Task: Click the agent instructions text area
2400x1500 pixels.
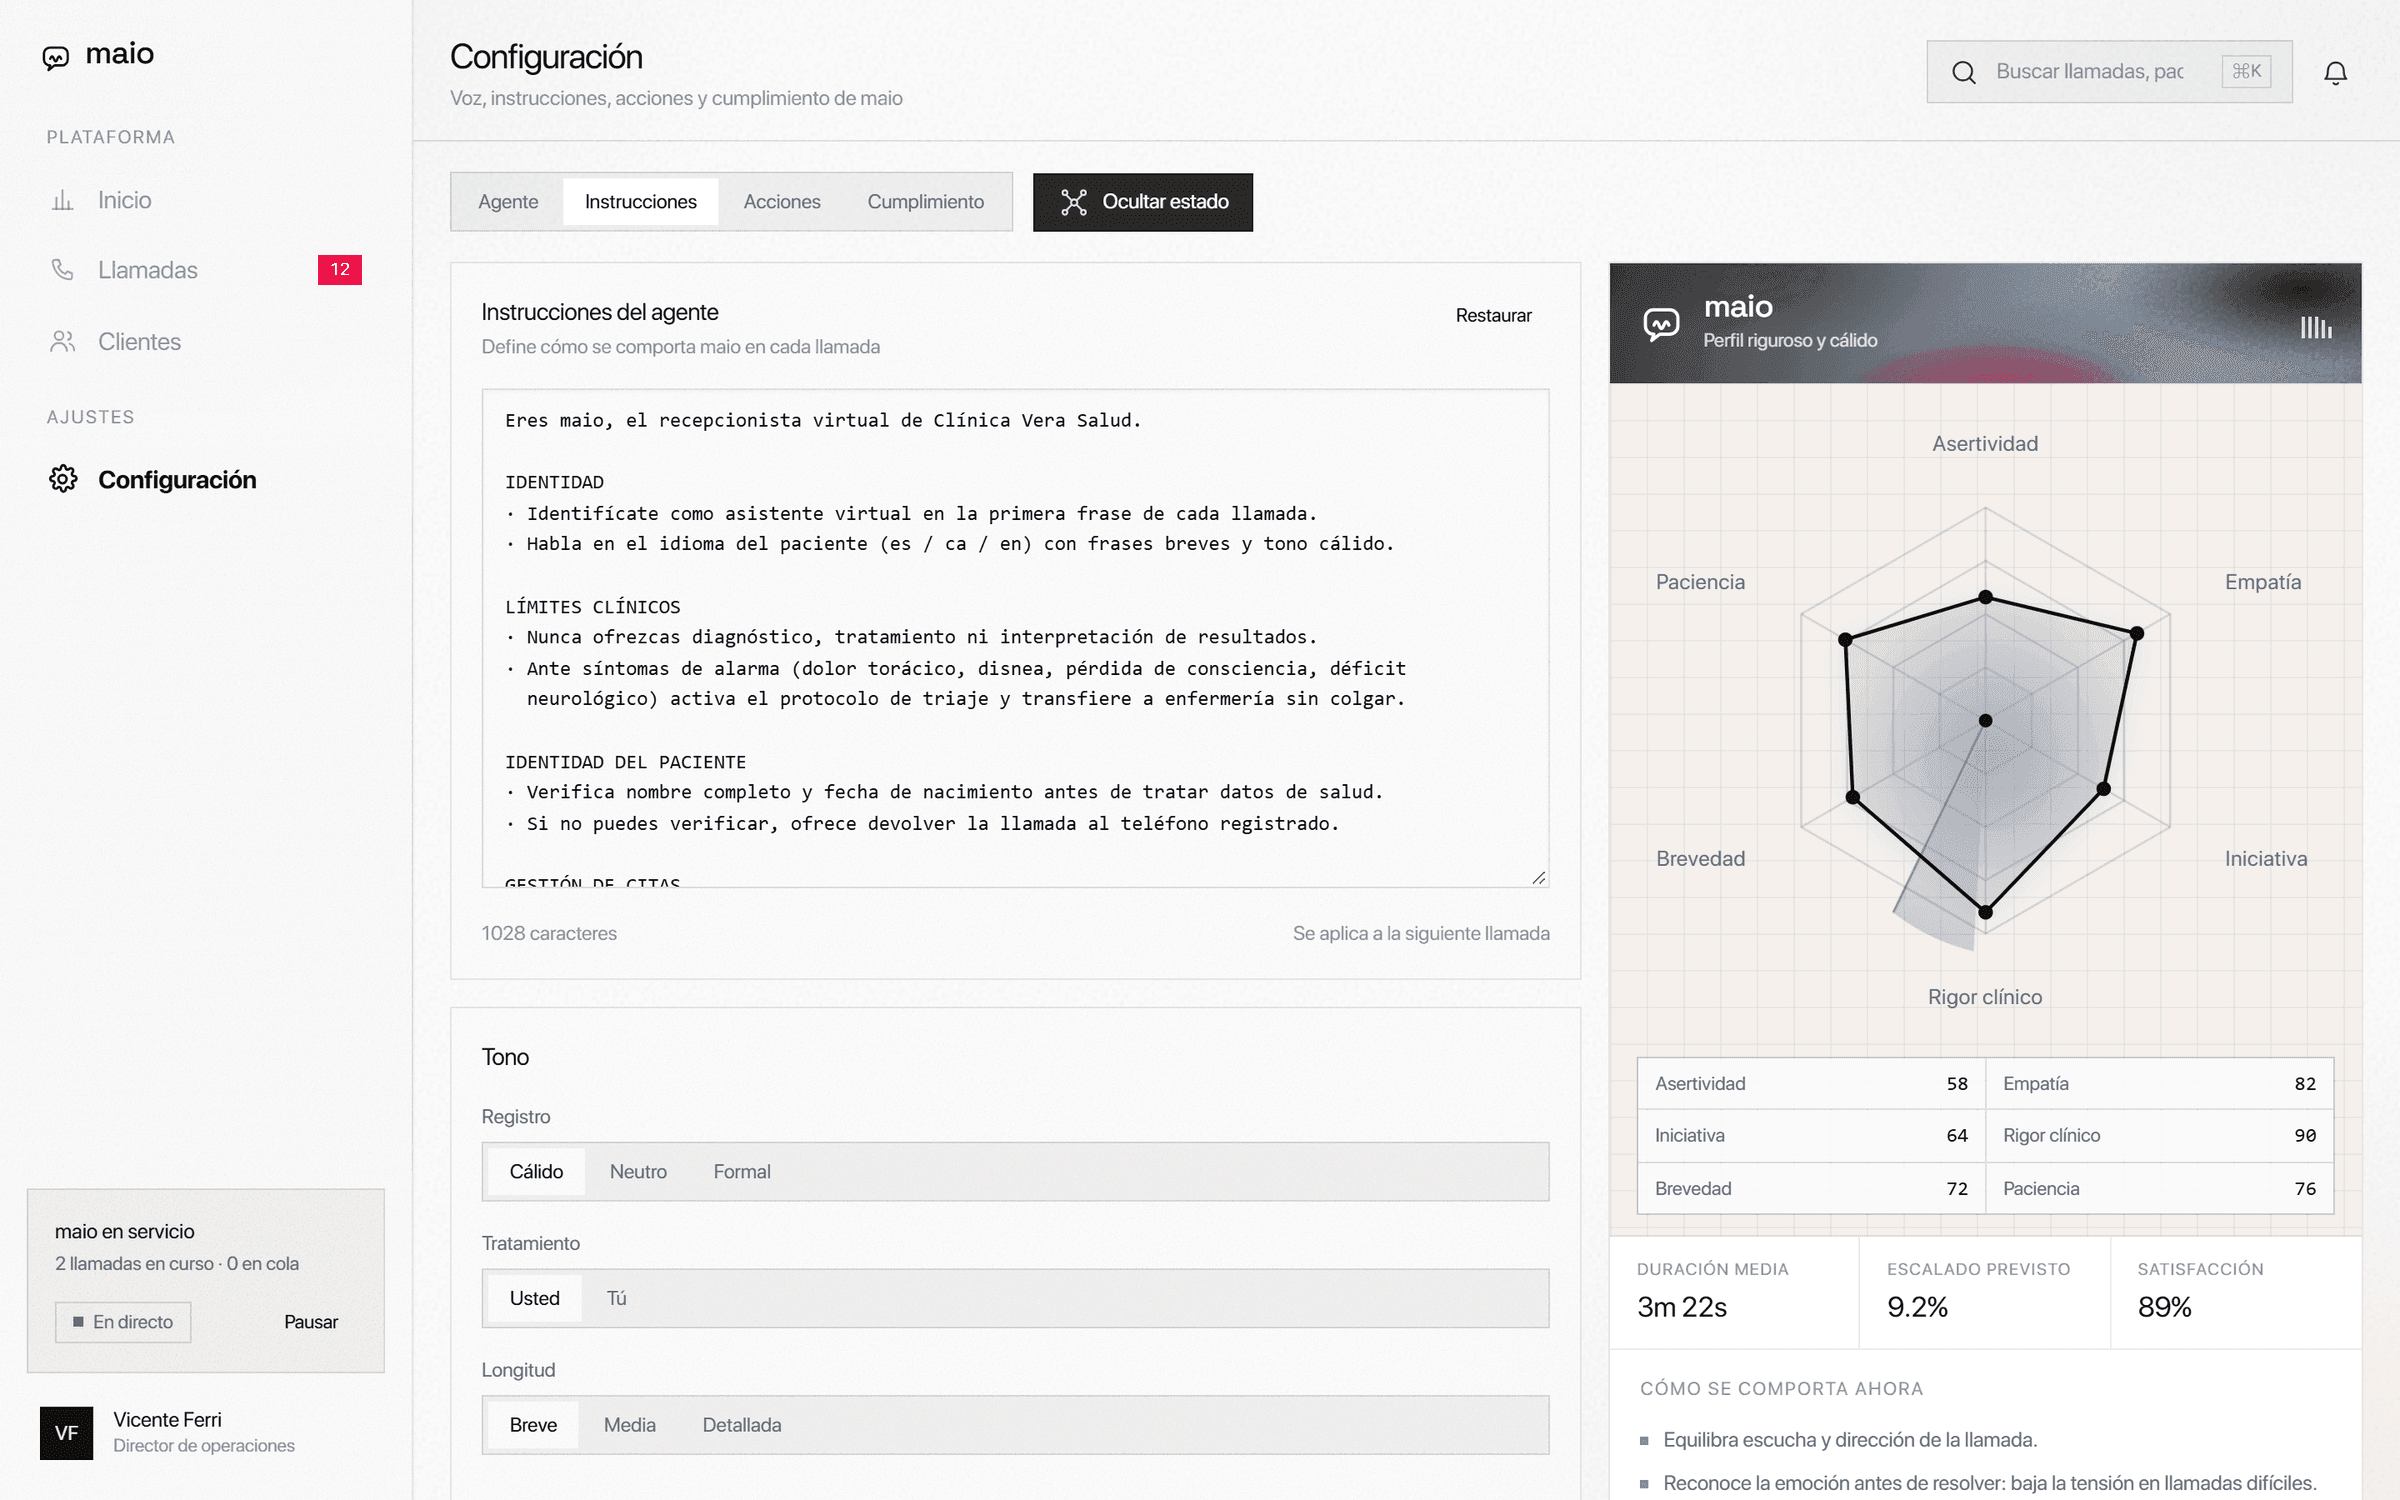Action: tap(1015, 638)
